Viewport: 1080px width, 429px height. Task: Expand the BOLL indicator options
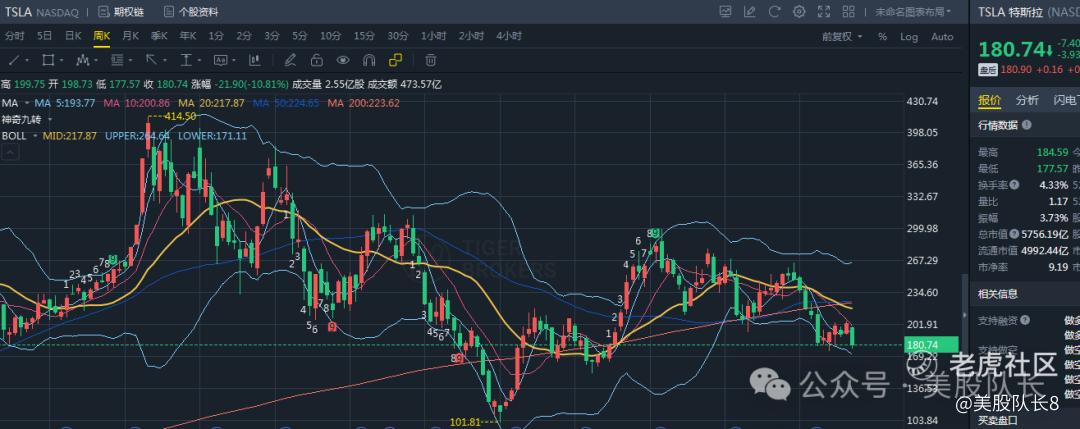tap(34, 136)
